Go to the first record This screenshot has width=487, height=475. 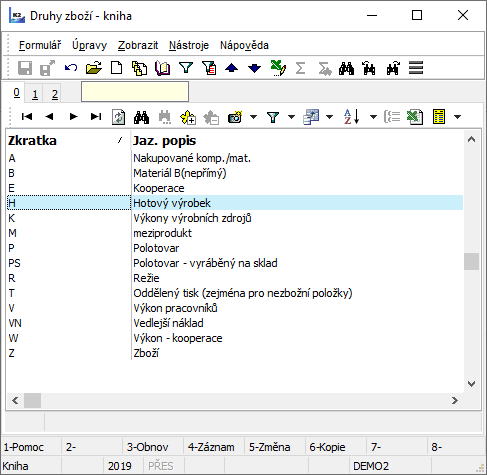pos(27,117)
